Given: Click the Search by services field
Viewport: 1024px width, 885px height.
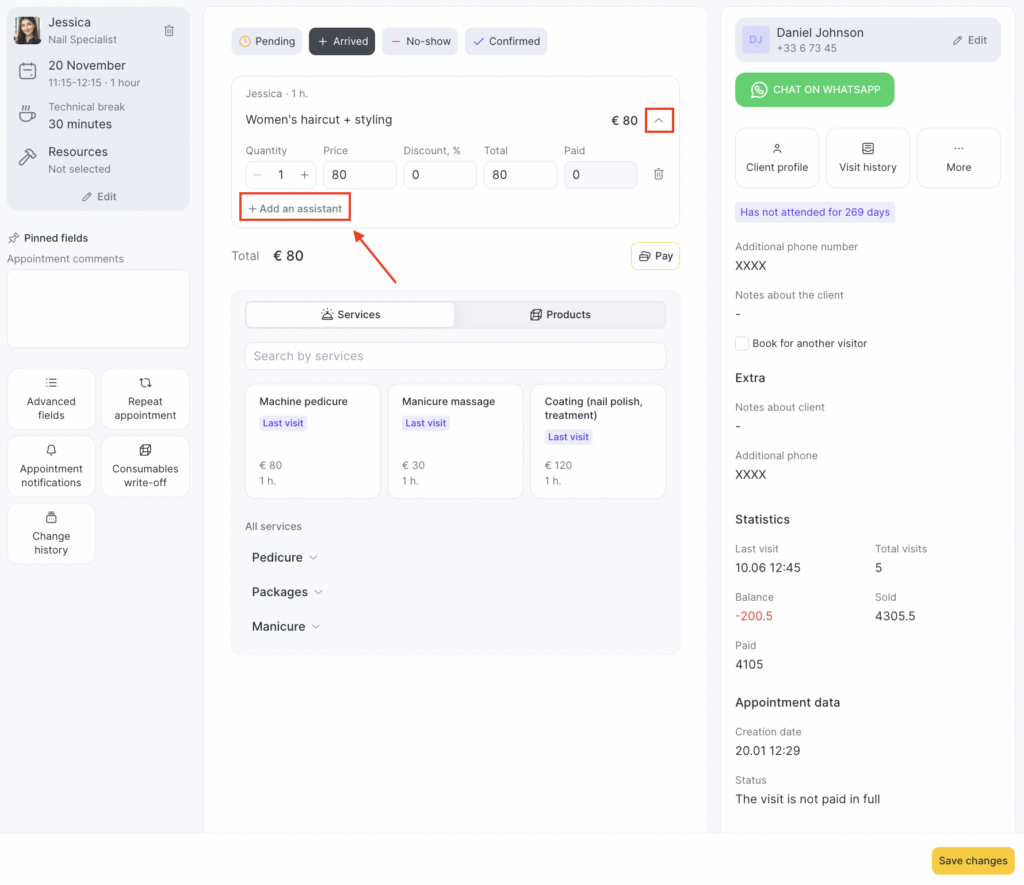Looking at the screenshot, I should (x=455, y=356).
